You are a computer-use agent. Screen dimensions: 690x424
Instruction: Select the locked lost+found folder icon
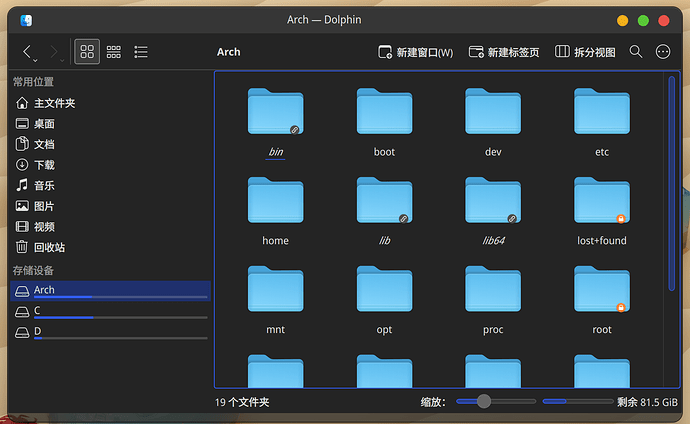(x=602, y=200)
